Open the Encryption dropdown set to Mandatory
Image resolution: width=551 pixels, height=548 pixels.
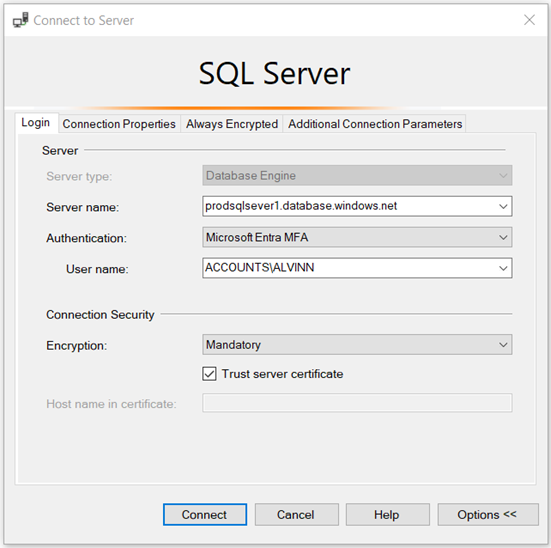(x=357, y=344)
